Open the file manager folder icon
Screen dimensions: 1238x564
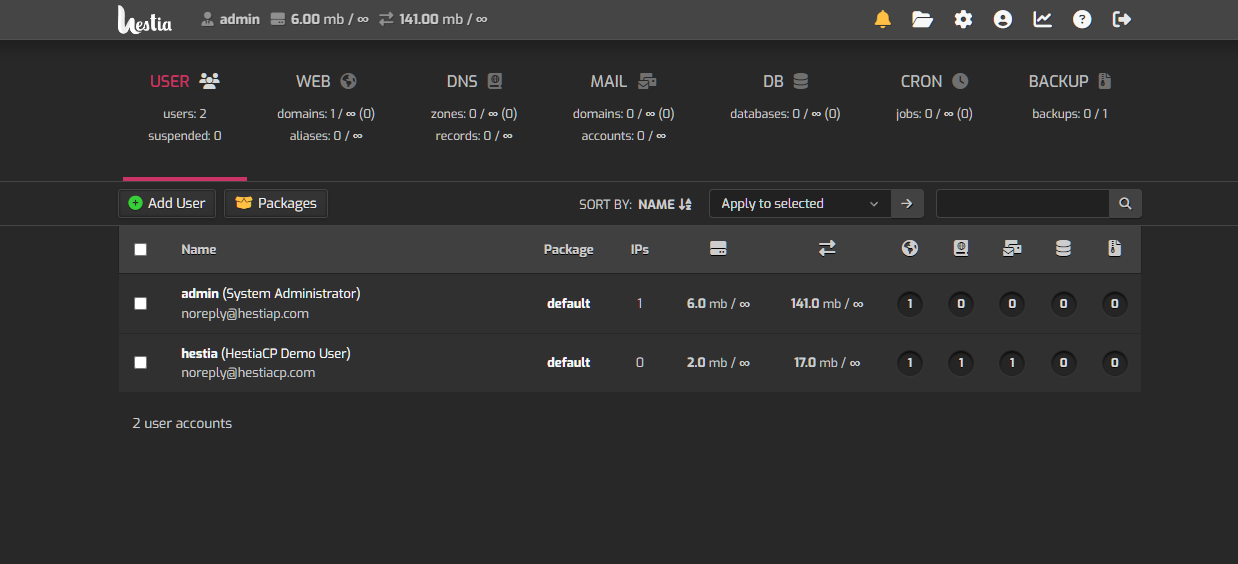922,19
